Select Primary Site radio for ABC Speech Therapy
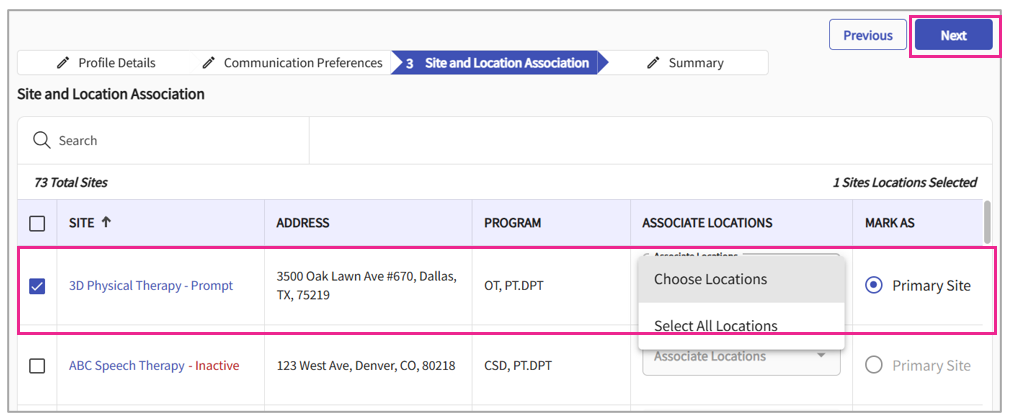This screenshot has height=420, width=1015. (874, 366)
